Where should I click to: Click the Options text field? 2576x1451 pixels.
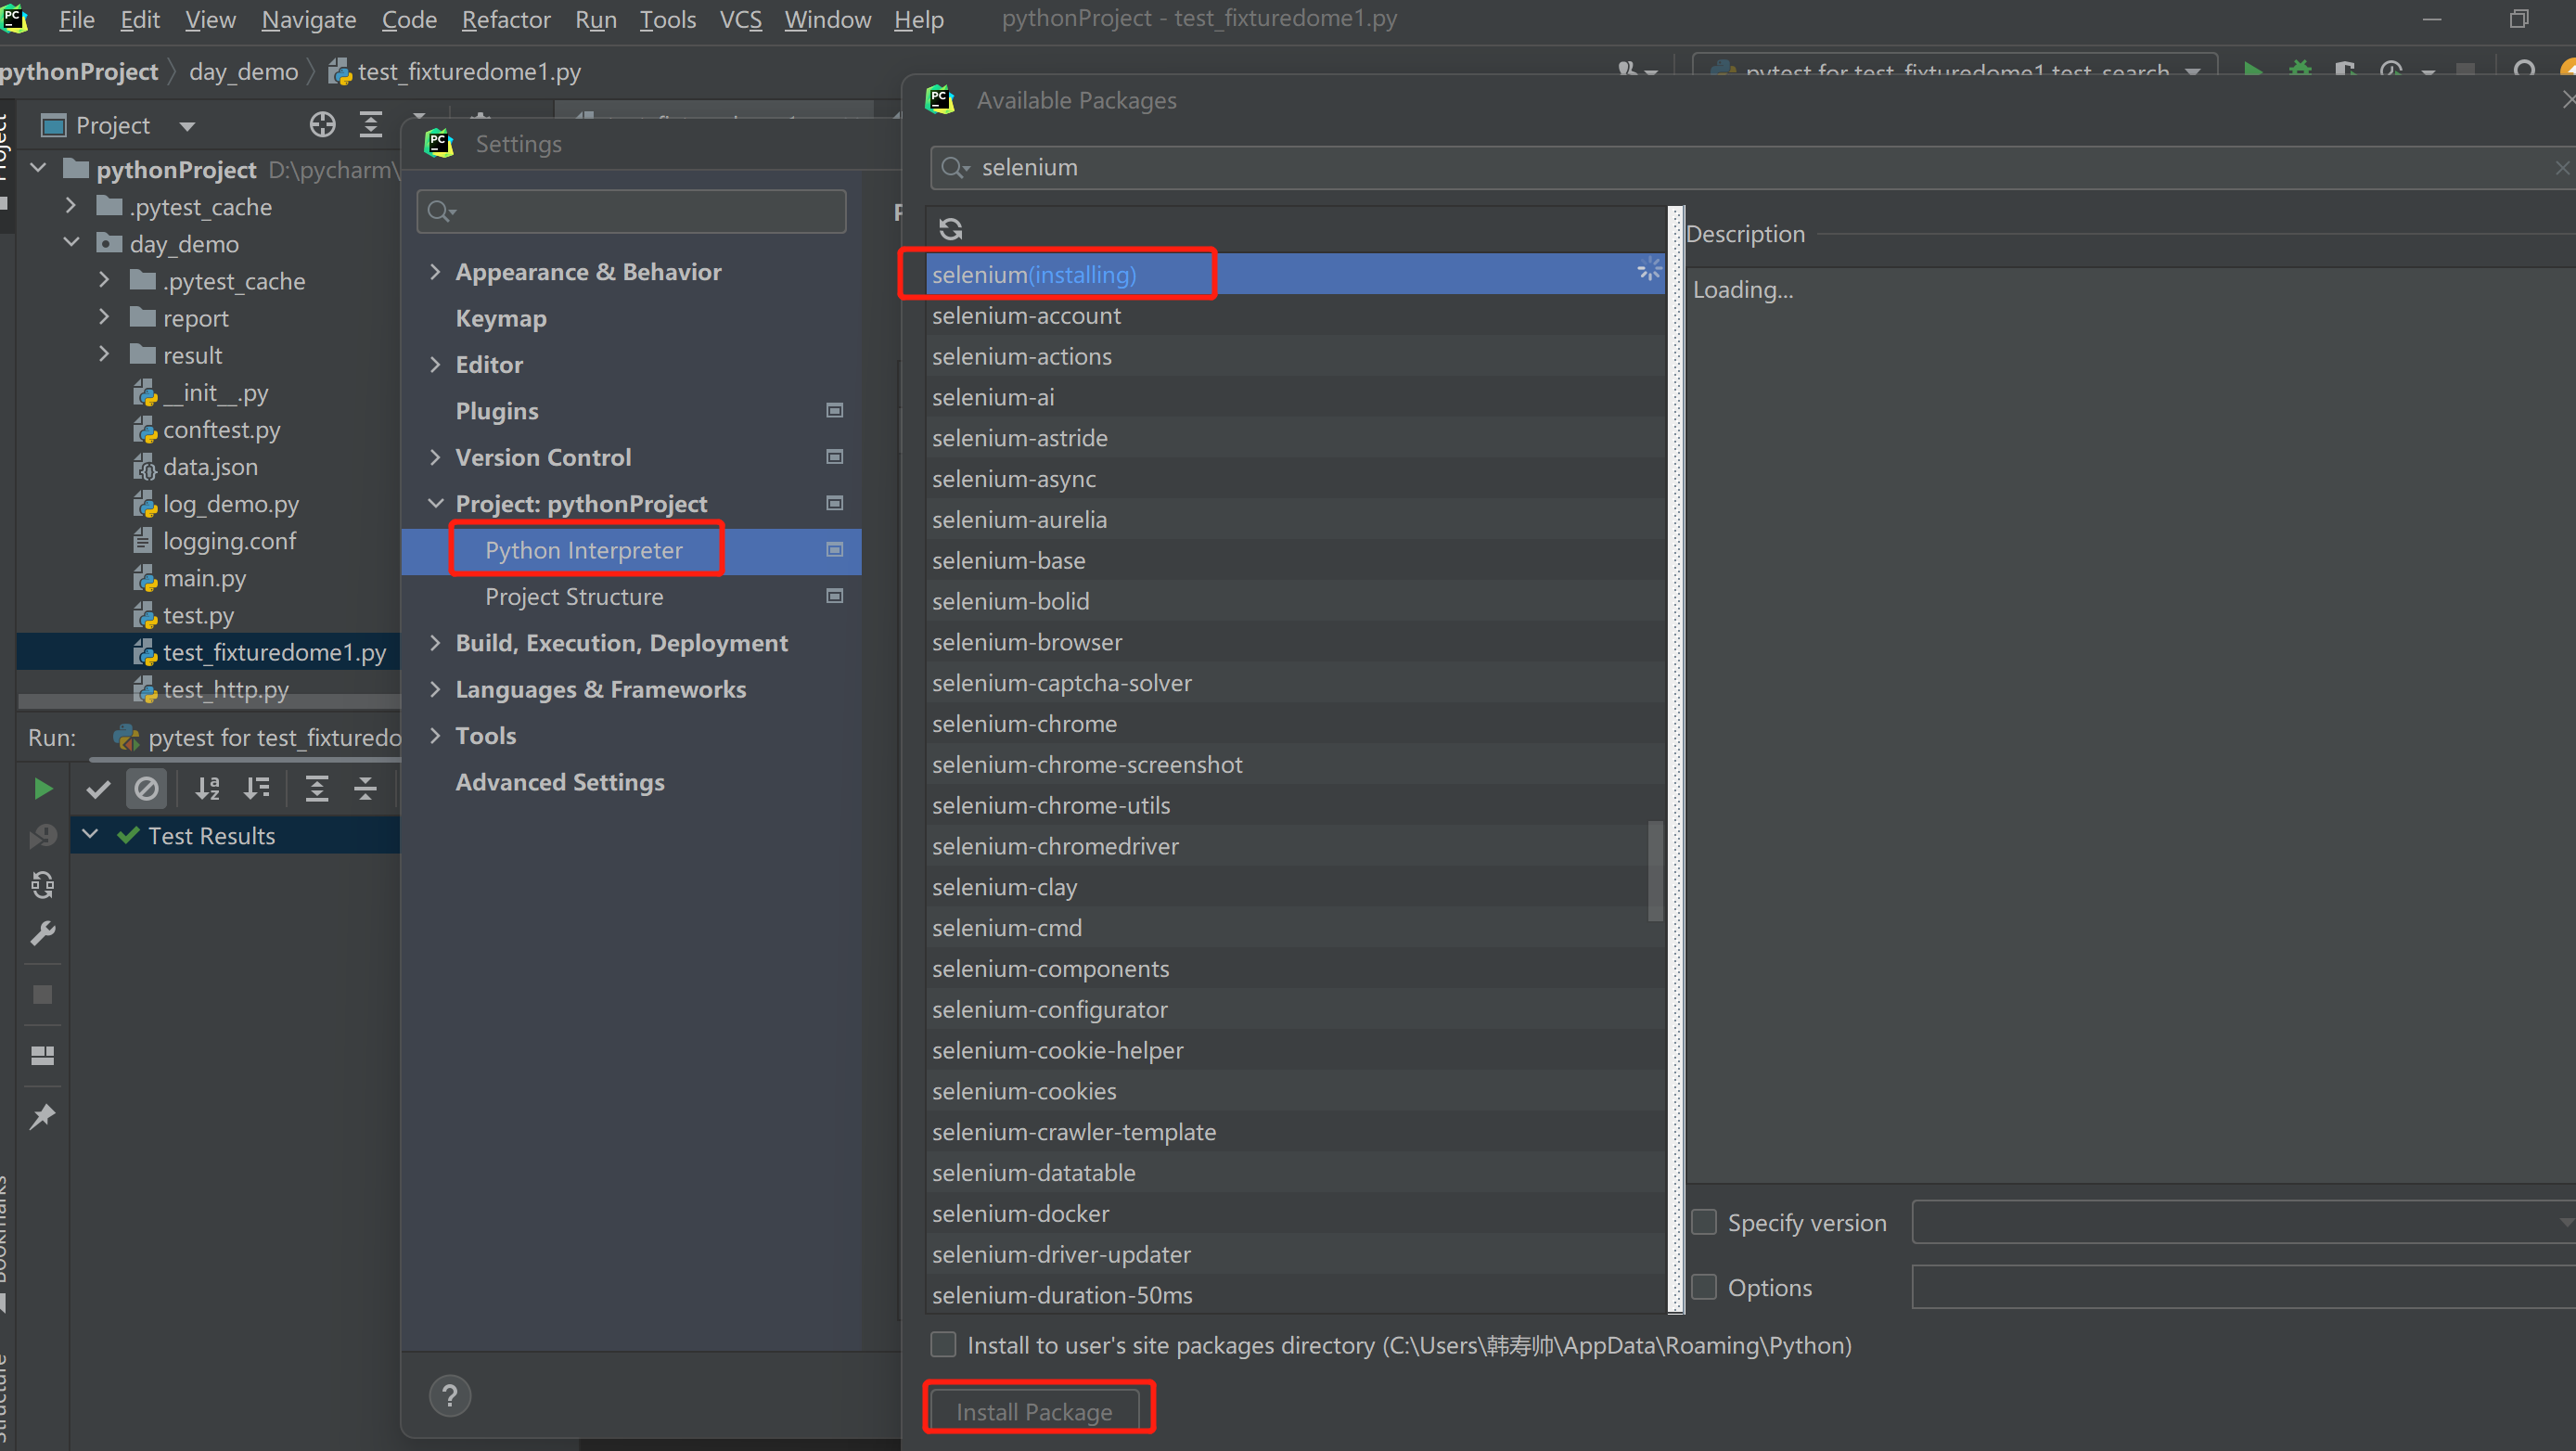click(2243, 1287)
